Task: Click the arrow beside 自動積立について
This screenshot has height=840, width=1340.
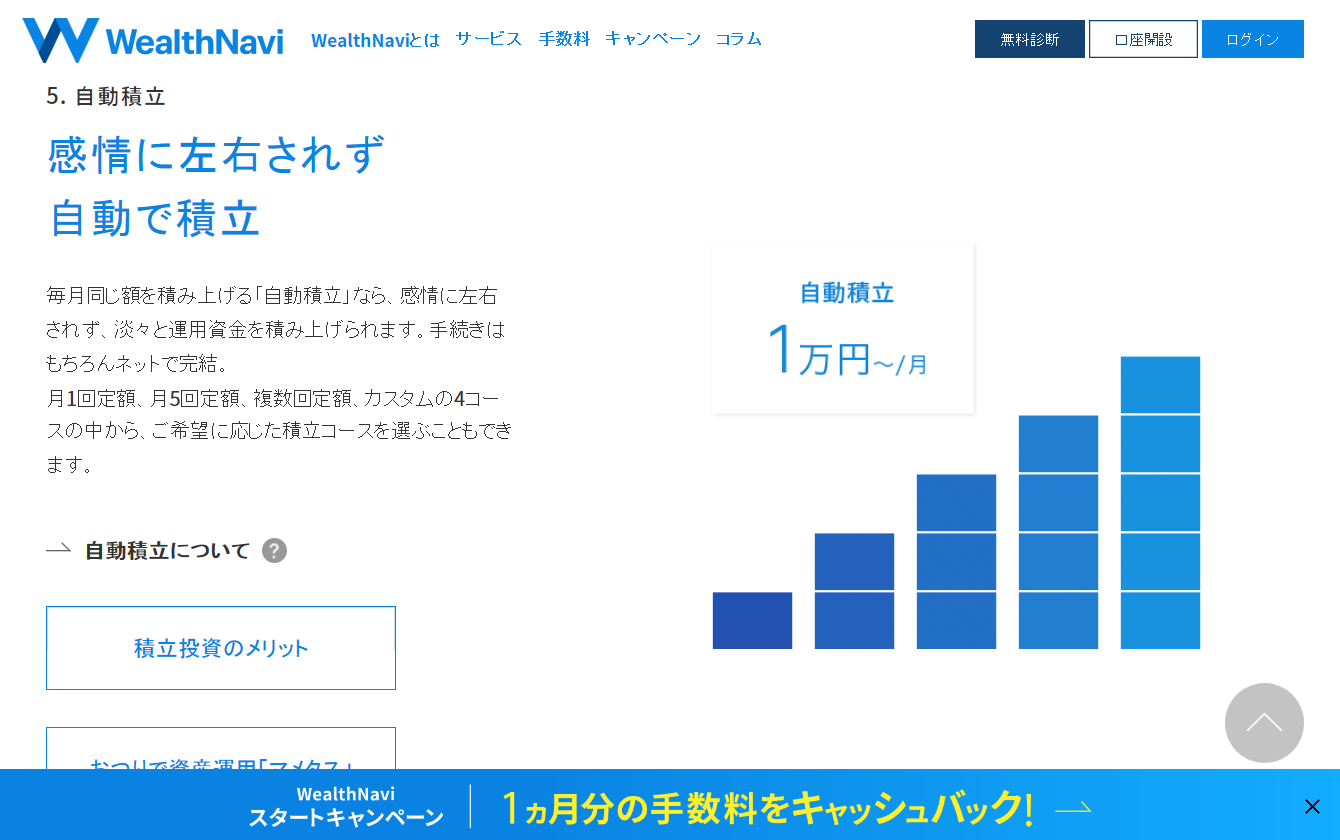Action: 55,549
